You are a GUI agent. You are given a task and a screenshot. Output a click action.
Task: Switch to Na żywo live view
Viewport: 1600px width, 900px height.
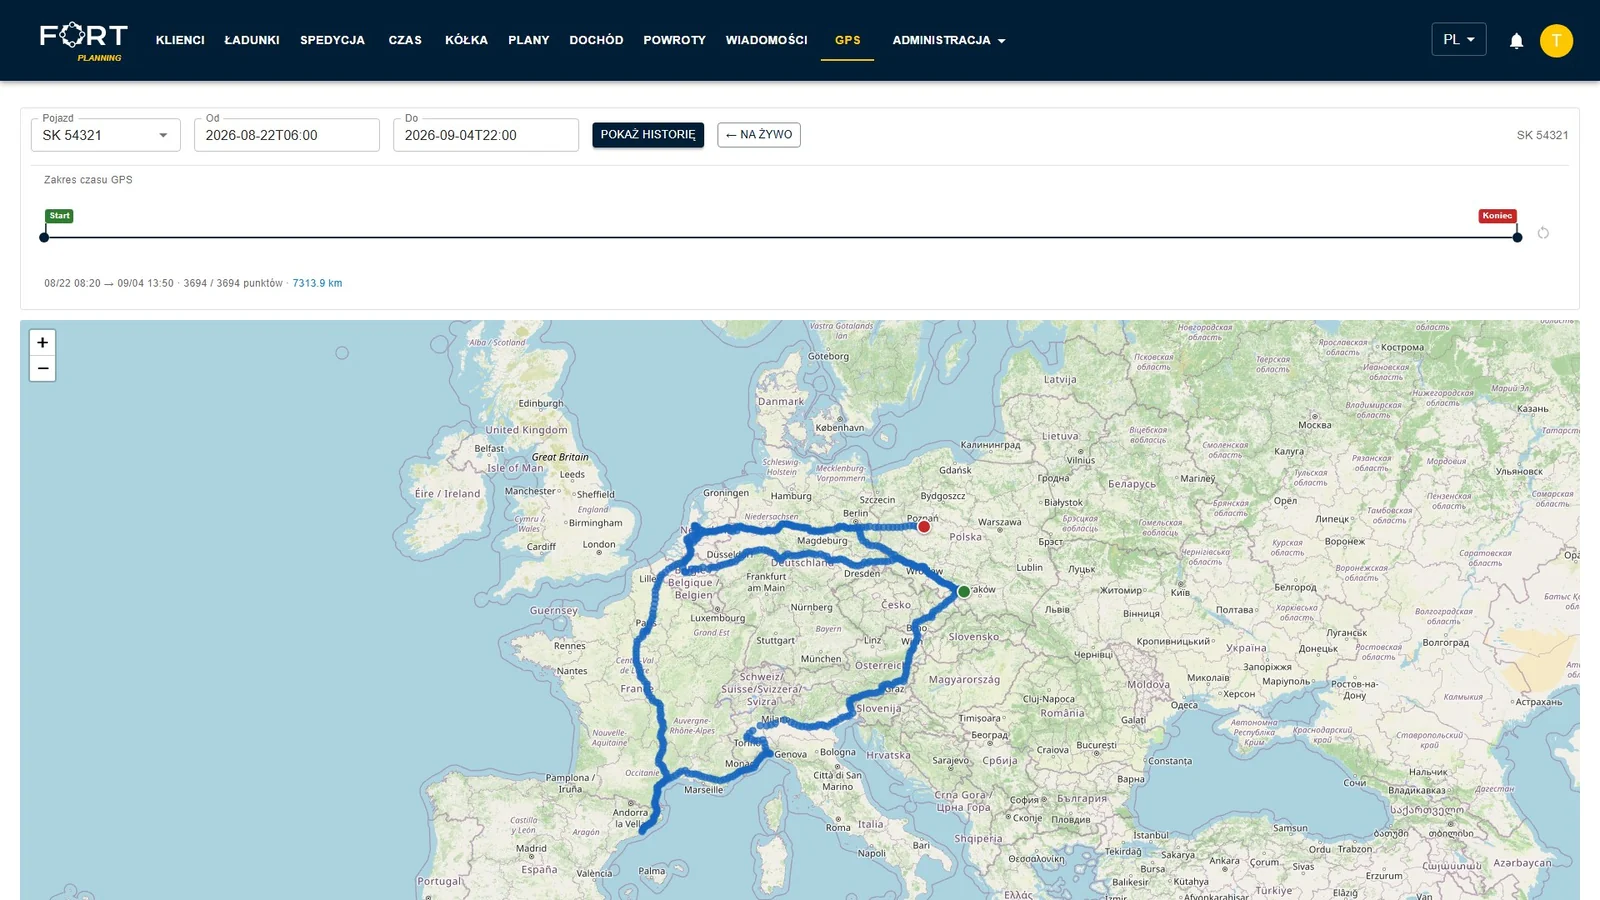pos(759,135)
